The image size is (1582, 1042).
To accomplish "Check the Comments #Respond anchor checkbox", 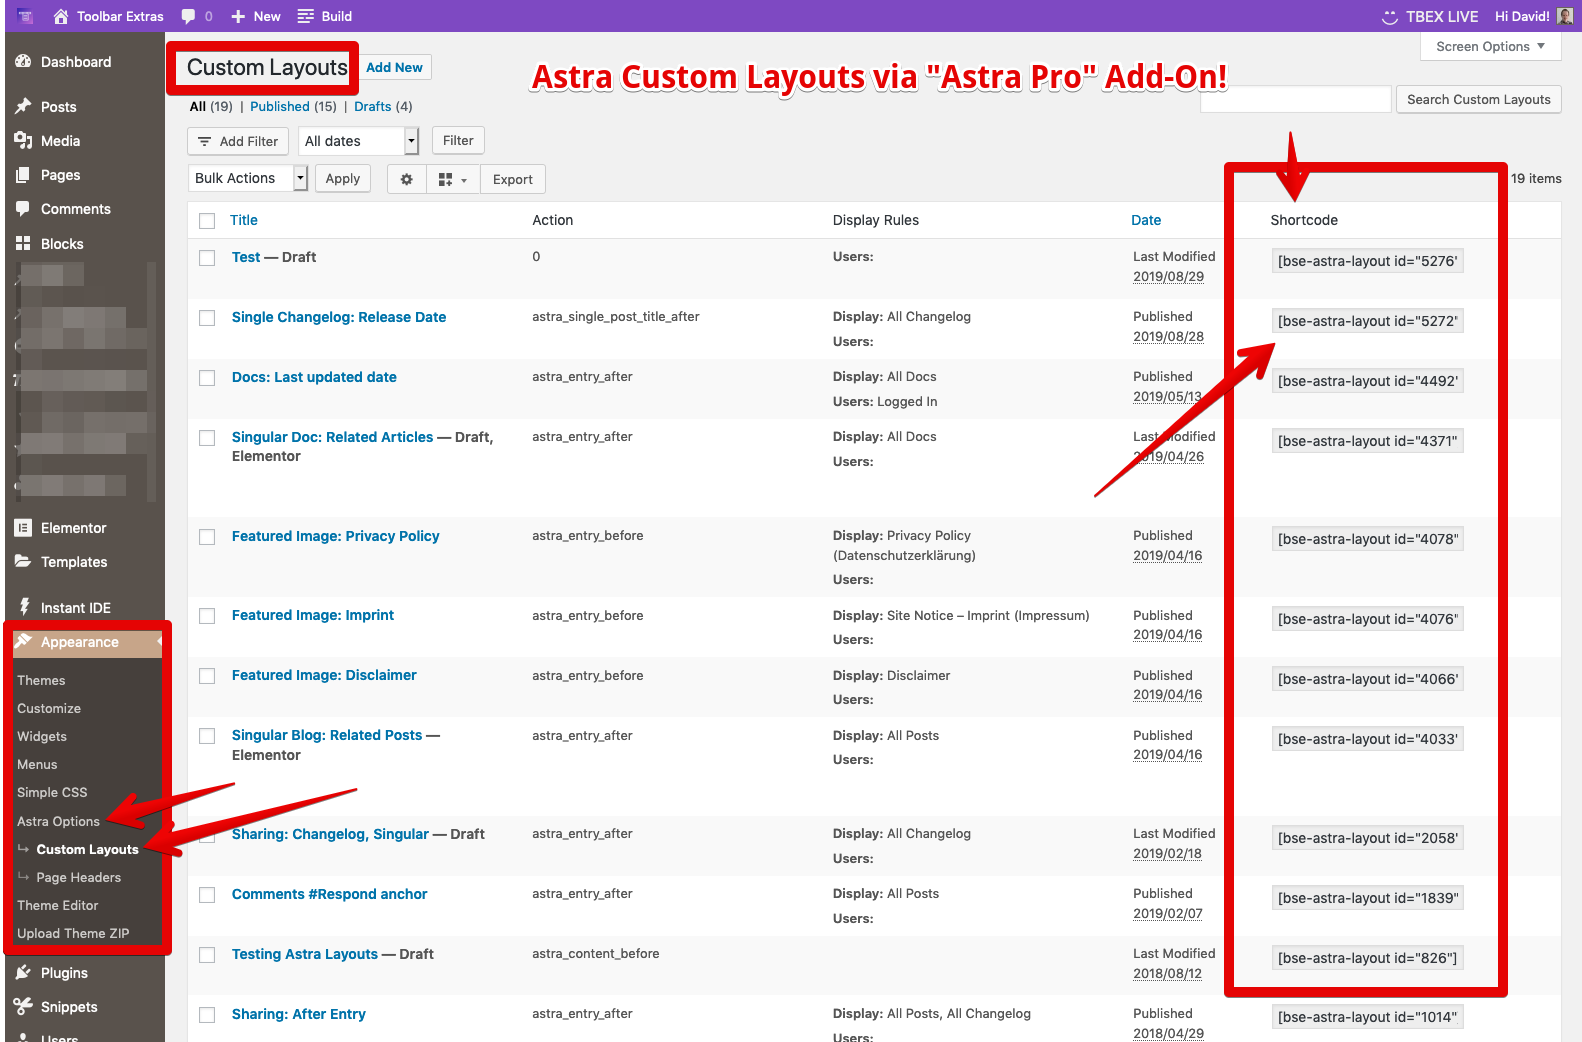I will pyautogui.click(x=207, y=895).
